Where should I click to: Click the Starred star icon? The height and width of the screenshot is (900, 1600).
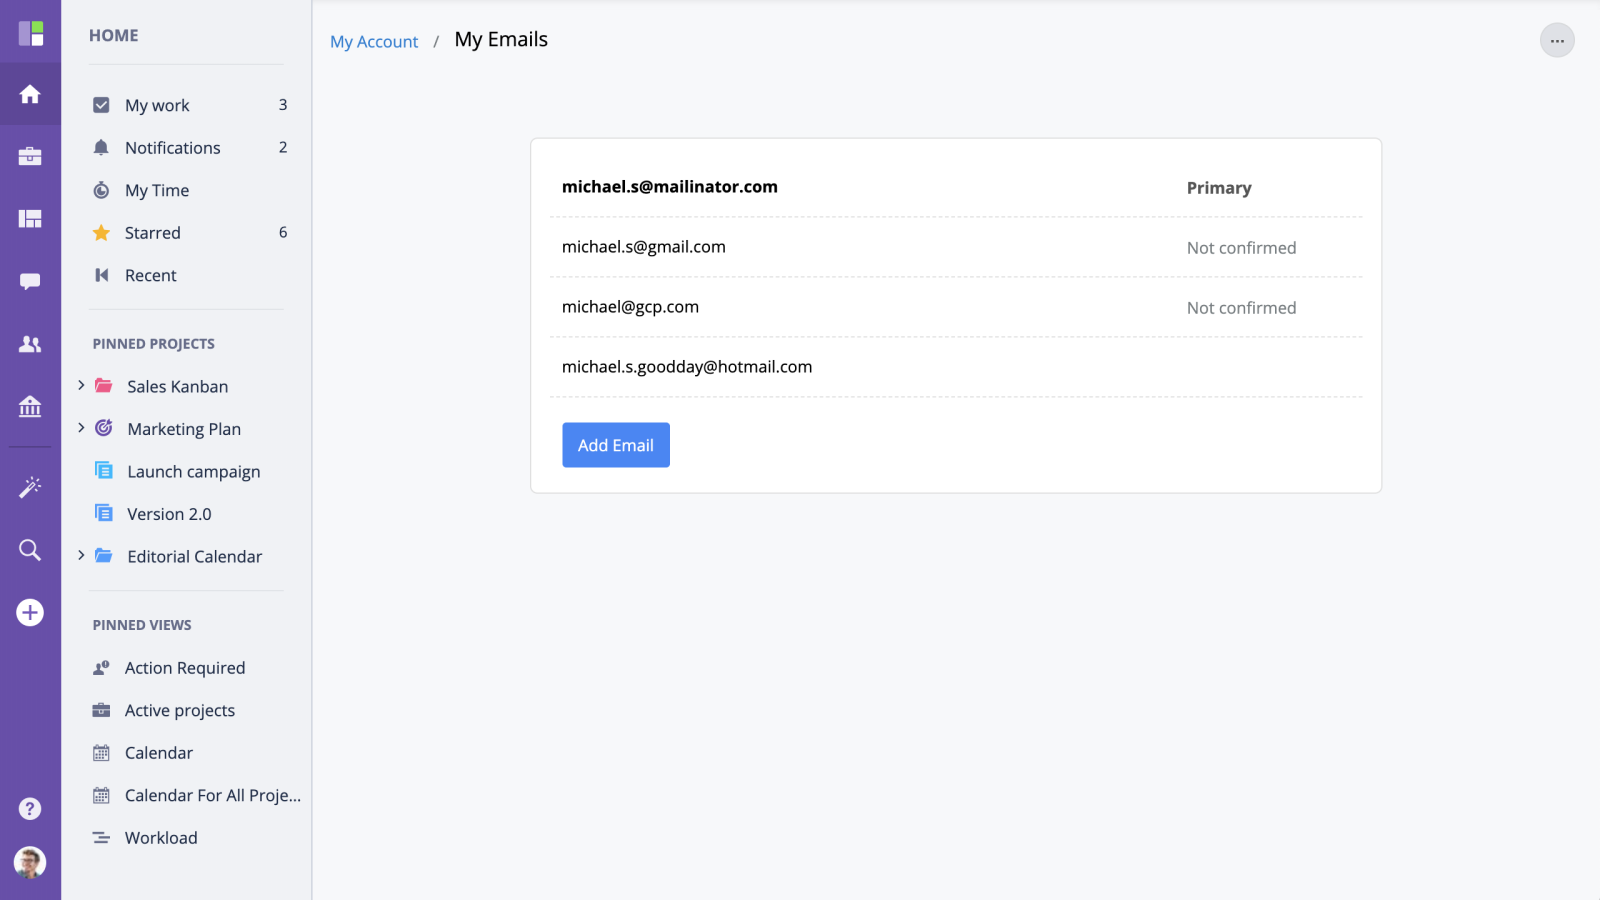(101, 233)
